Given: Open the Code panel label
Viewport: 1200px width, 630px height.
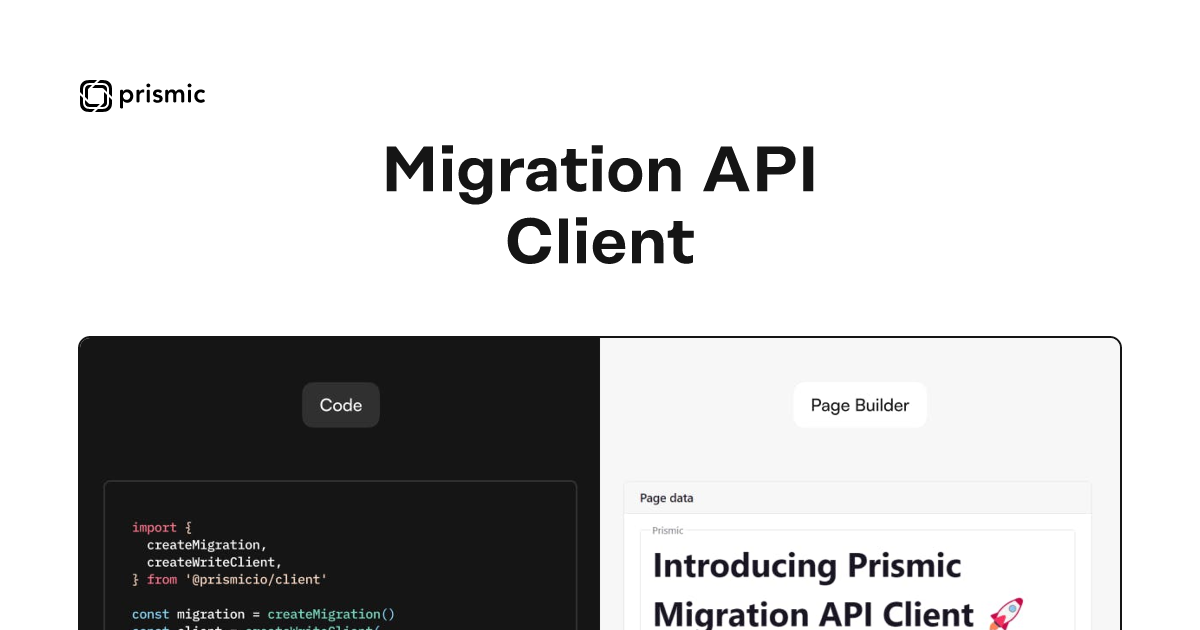Looking at the screenshot, I should [x=340, y=405].
